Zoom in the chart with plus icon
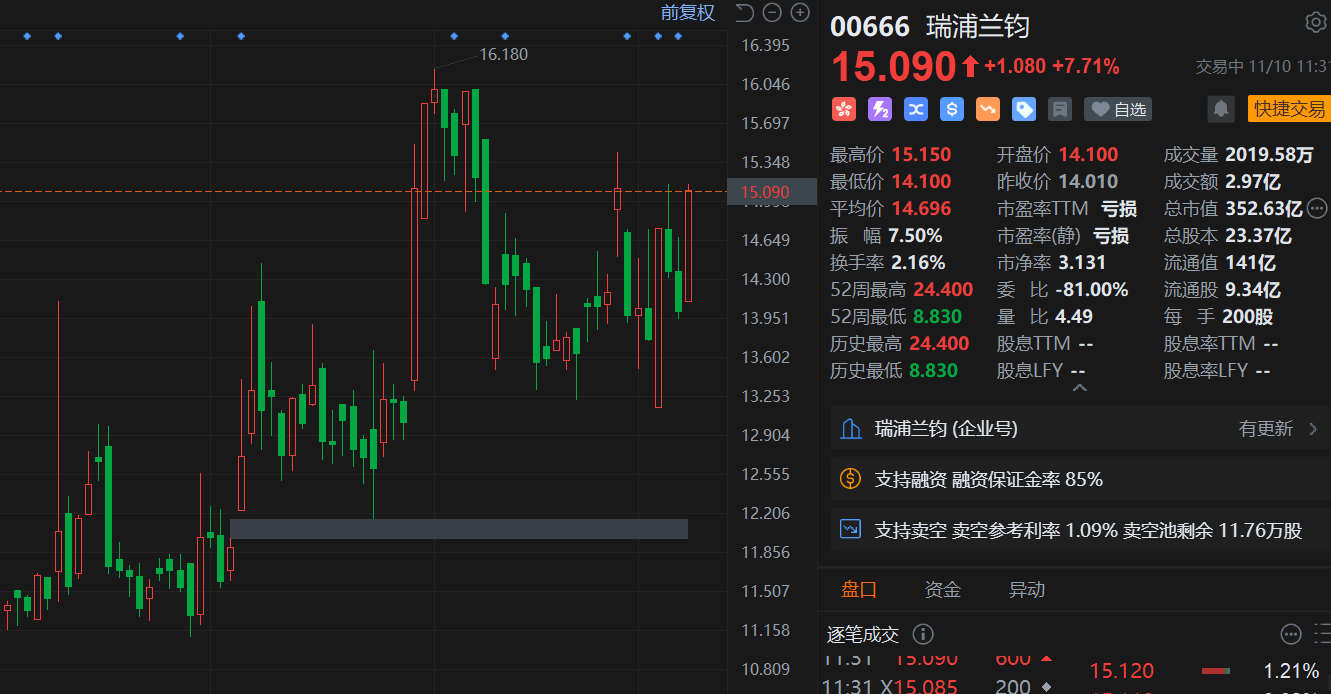This screenshot has height=694, width=1331. coord(800,13)
